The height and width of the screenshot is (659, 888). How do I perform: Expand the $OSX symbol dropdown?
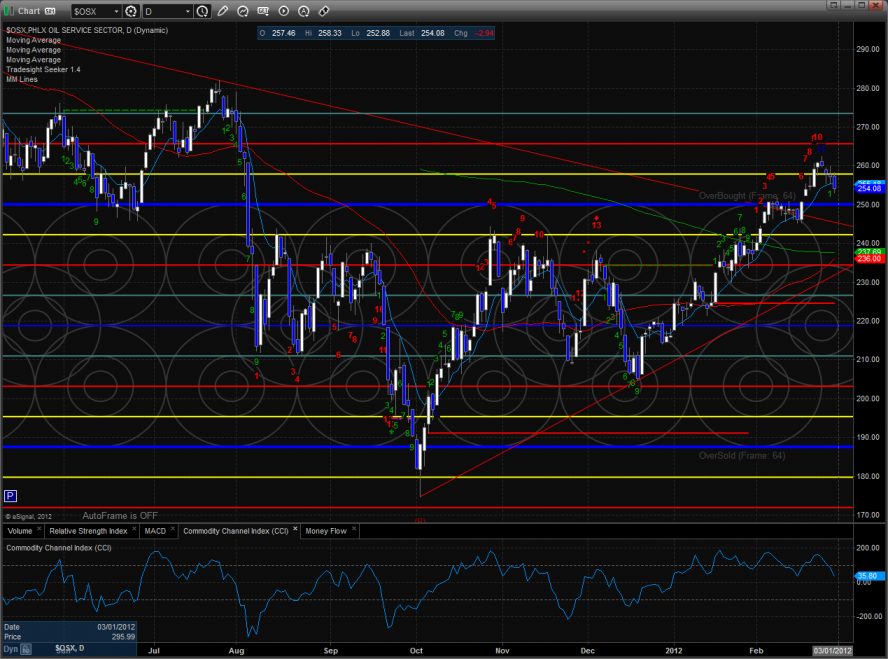tap(114, 11)
